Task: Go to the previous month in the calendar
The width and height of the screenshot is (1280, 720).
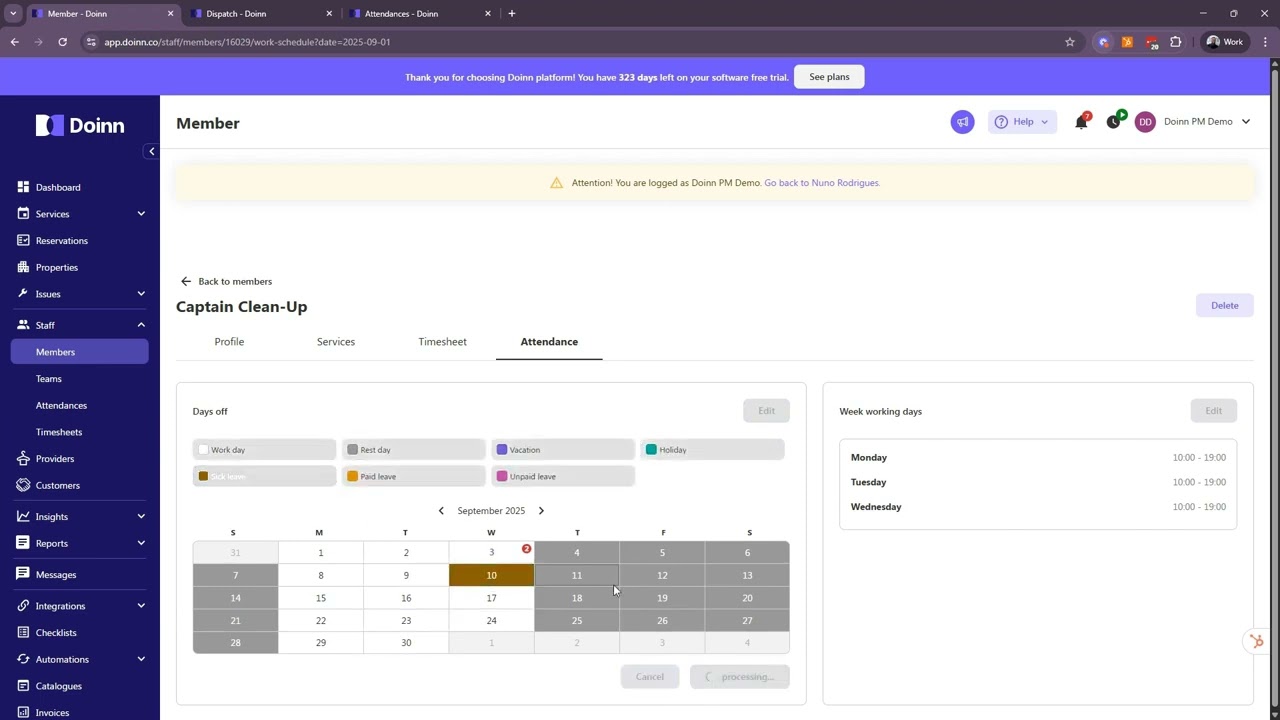Action: point(441,511)
